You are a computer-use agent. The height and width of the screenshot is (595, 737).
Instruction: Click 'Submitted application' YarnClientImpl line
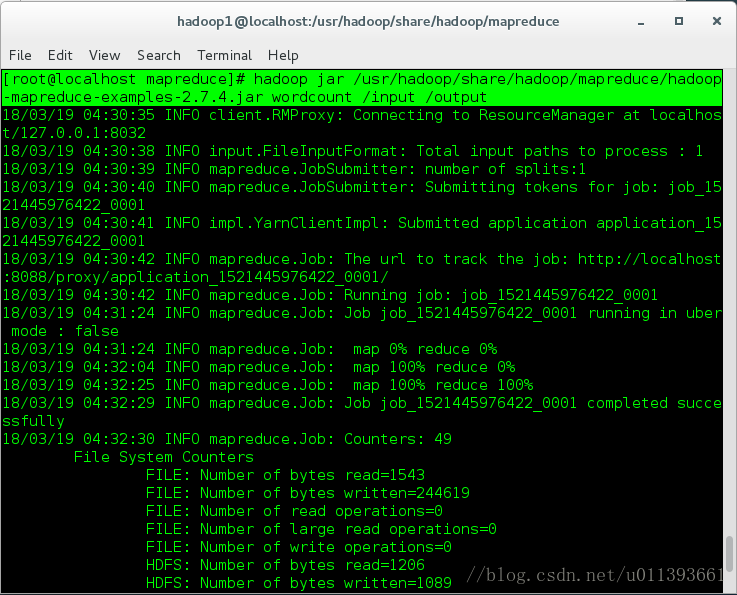tap(362, 223)
